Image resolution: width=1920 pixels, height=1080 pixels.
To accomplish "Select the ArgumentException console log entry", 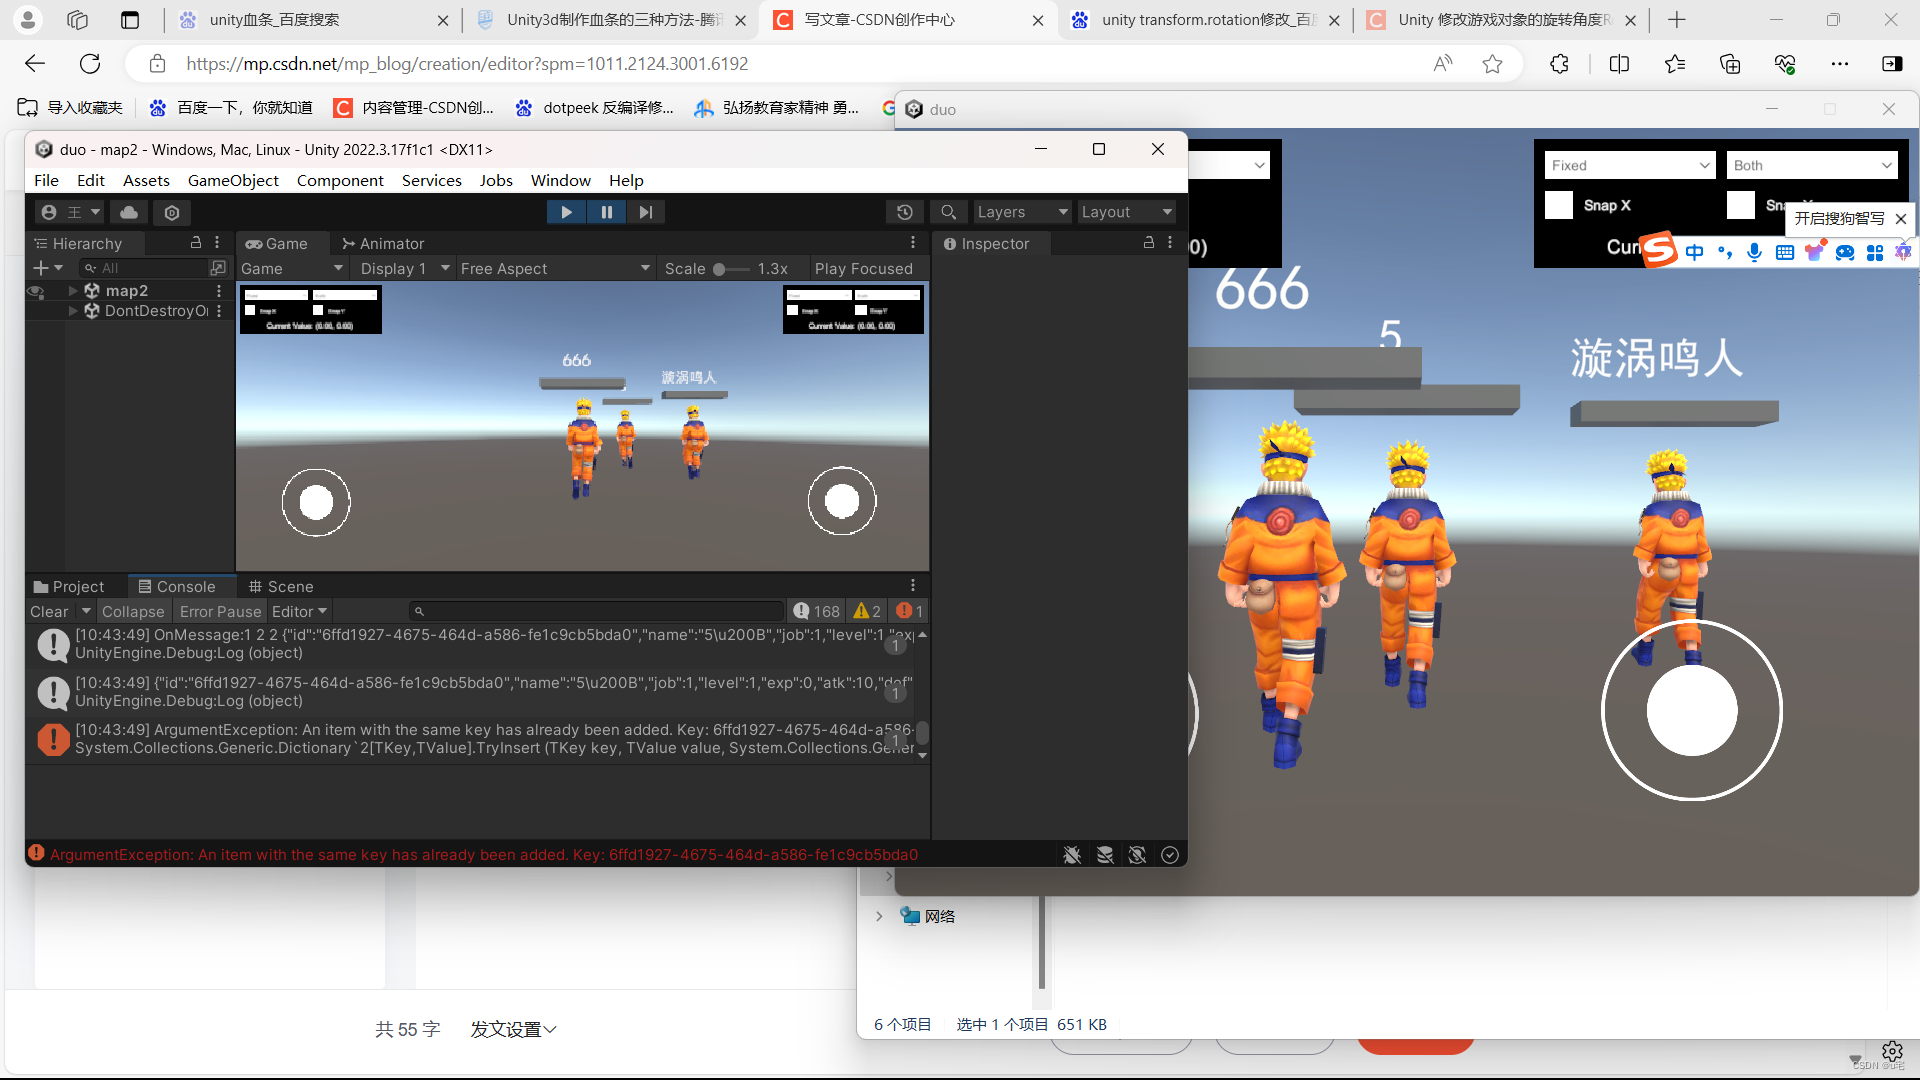I will coord(490,739).
